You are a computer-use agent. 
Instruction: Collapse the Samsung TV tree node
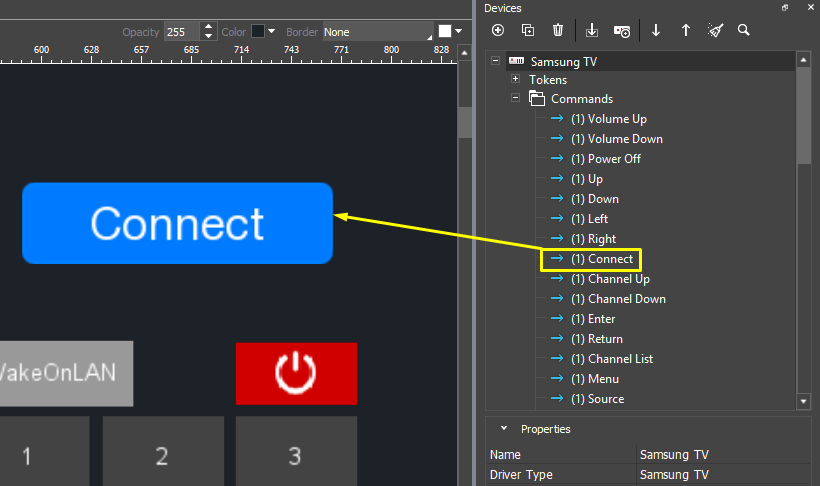tap(495, 61)
